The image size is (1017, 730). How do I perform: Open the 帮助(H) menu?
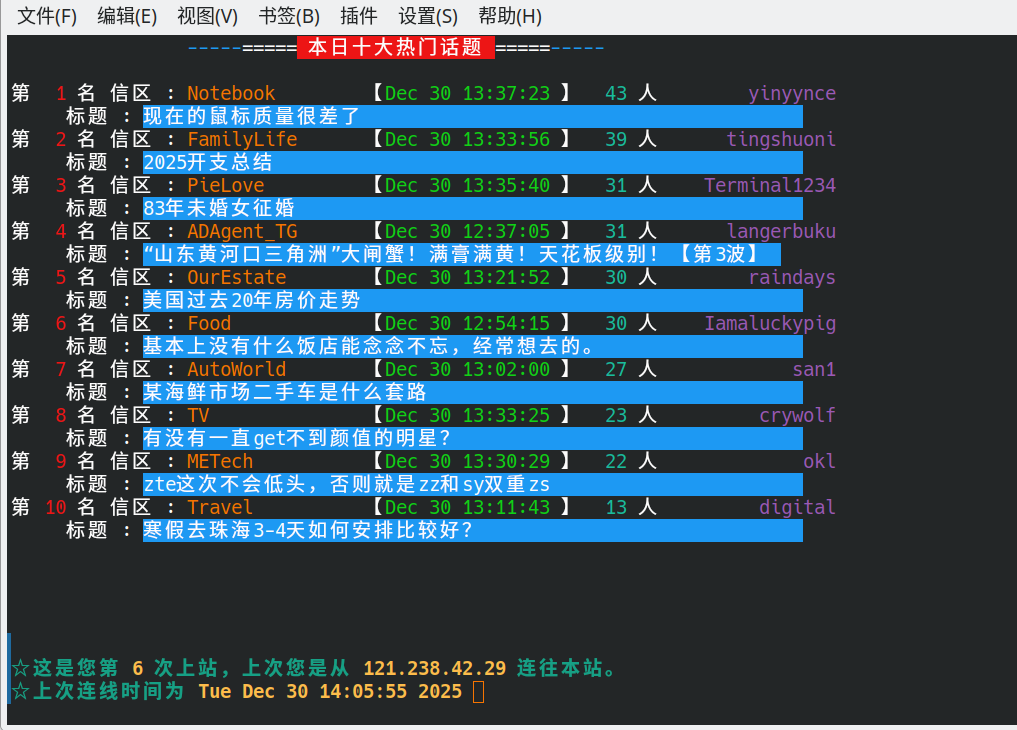pyautogui.click(x=510, y=16)
